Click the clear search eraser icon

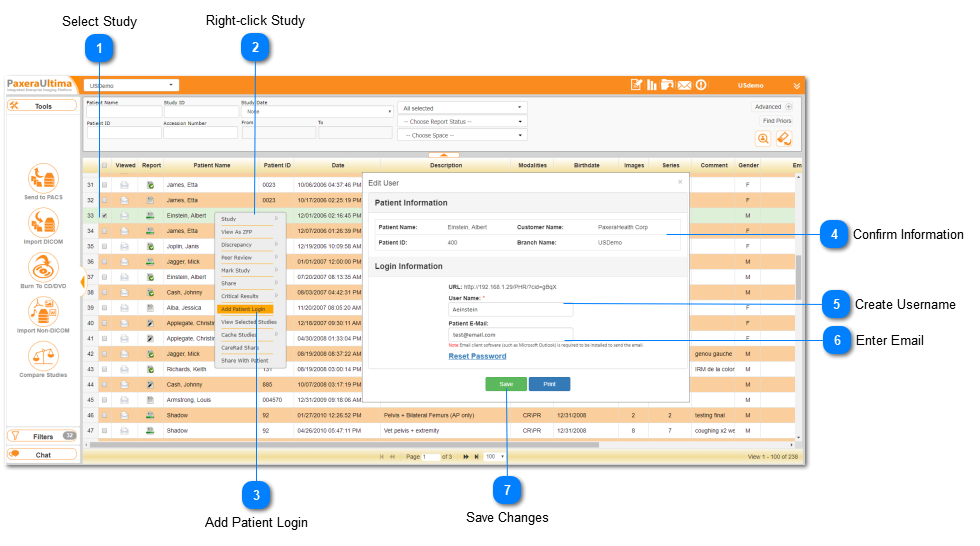784,139
